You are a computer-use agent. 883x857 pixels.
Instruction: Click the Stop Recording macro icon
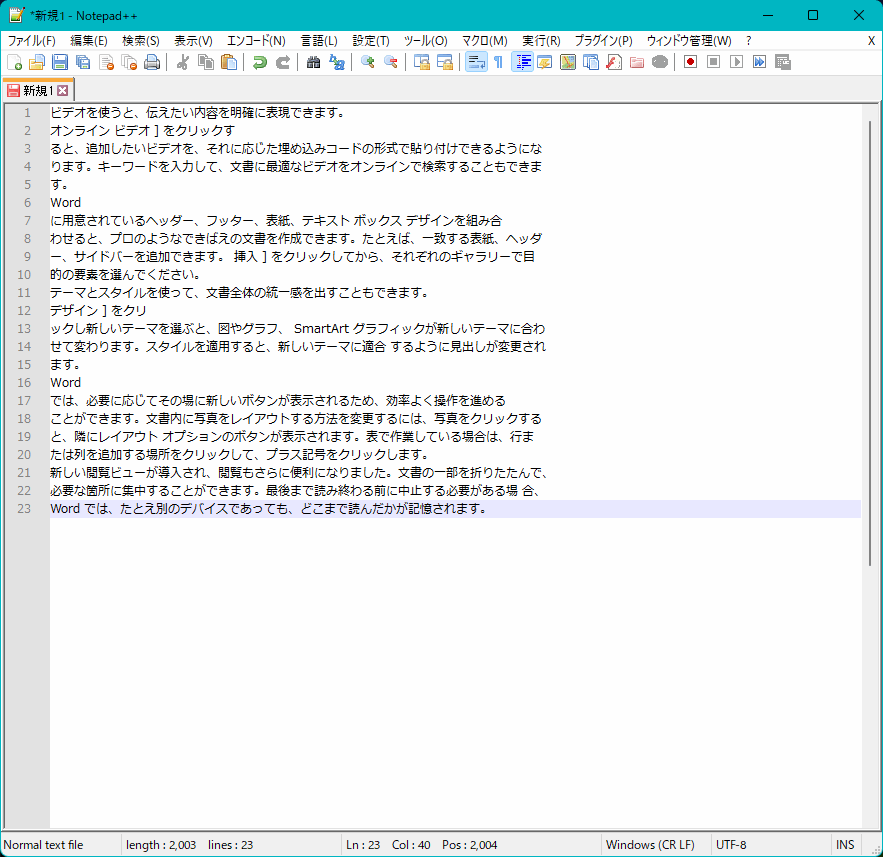[713, 62]
